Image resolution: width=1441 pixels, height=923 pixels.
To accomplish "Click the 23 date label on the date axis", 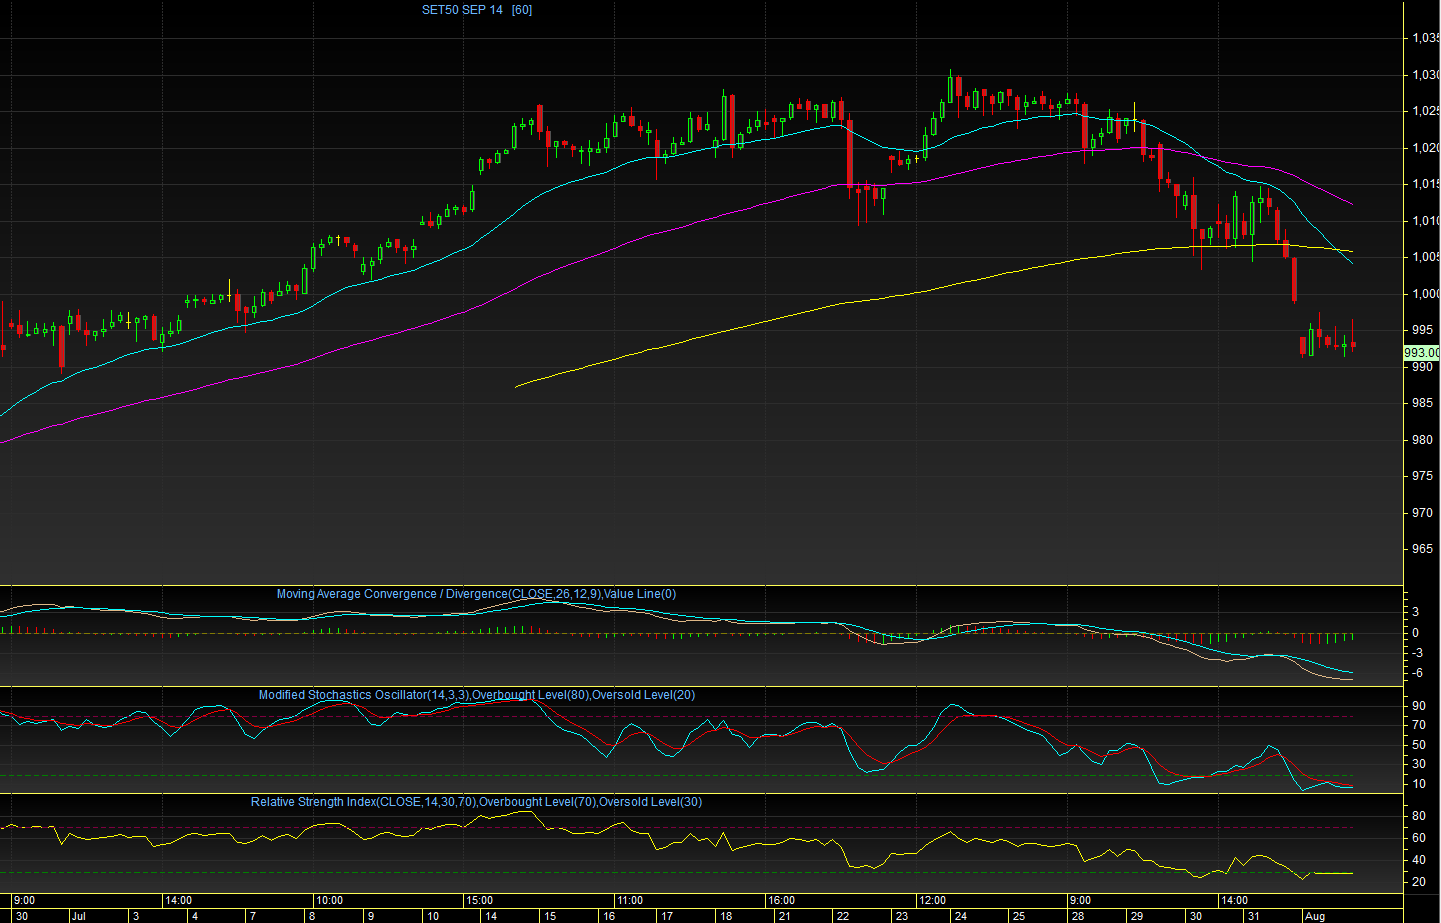I will [x=902, y=917].
